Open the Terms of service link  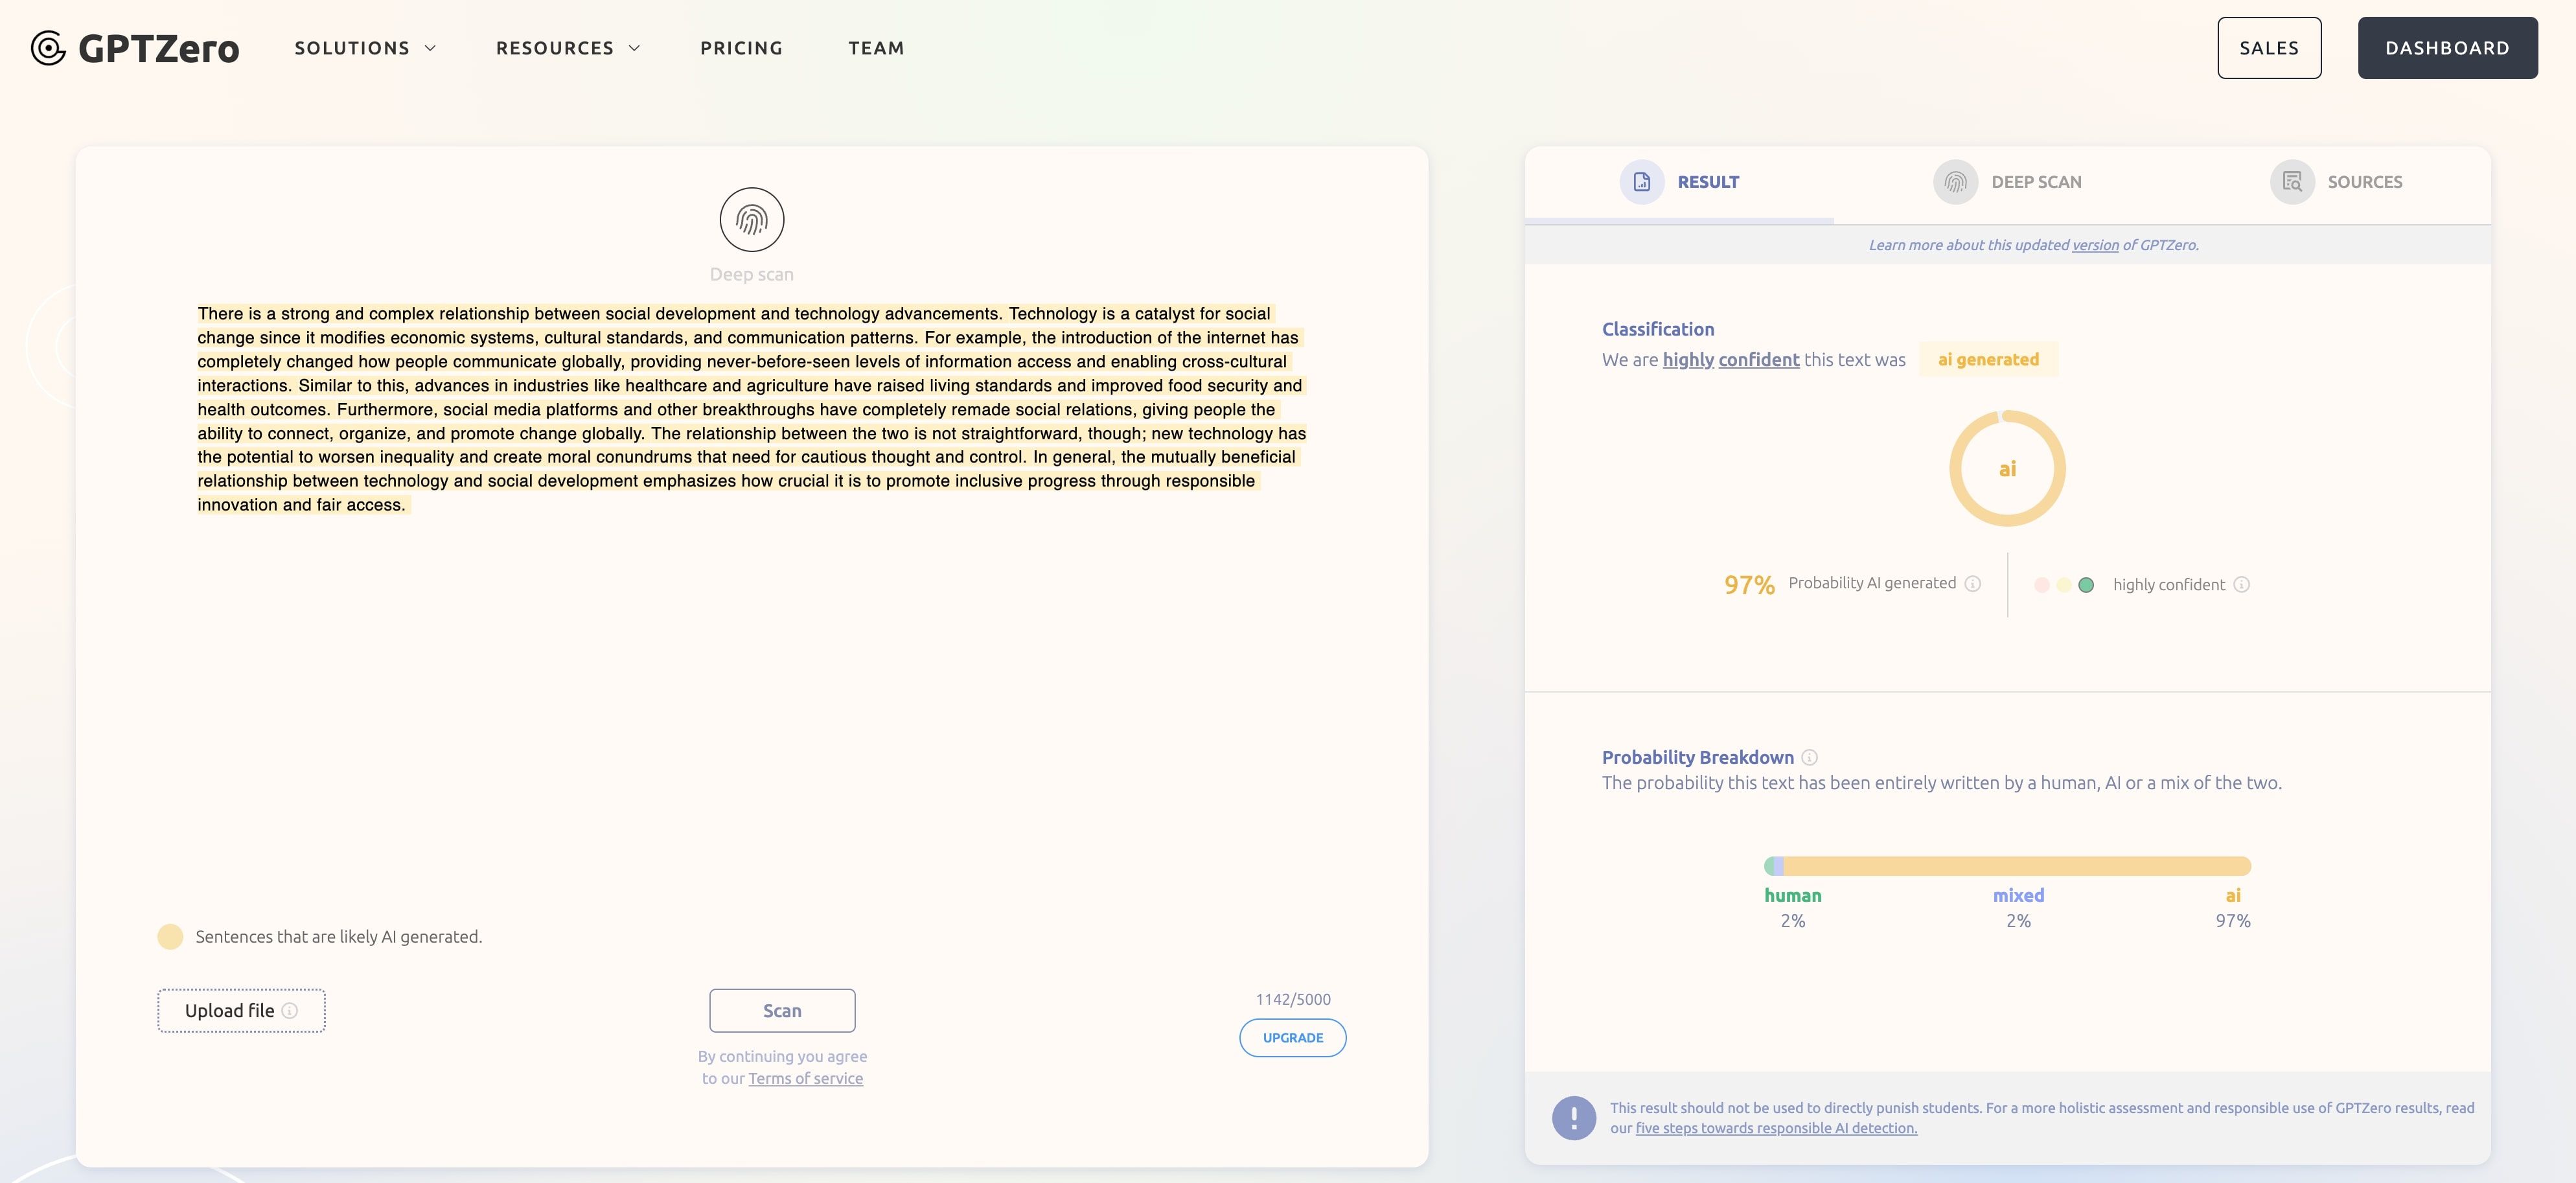pos(805,1078)
